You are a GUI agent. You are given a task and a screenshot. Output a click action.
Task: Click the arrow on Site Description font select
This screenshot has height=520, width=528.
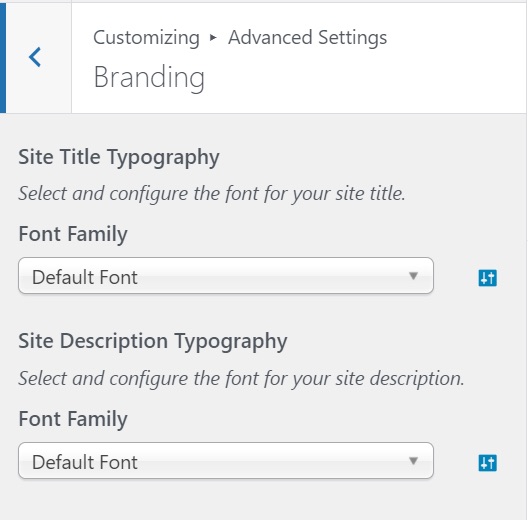tap(414, 460)
